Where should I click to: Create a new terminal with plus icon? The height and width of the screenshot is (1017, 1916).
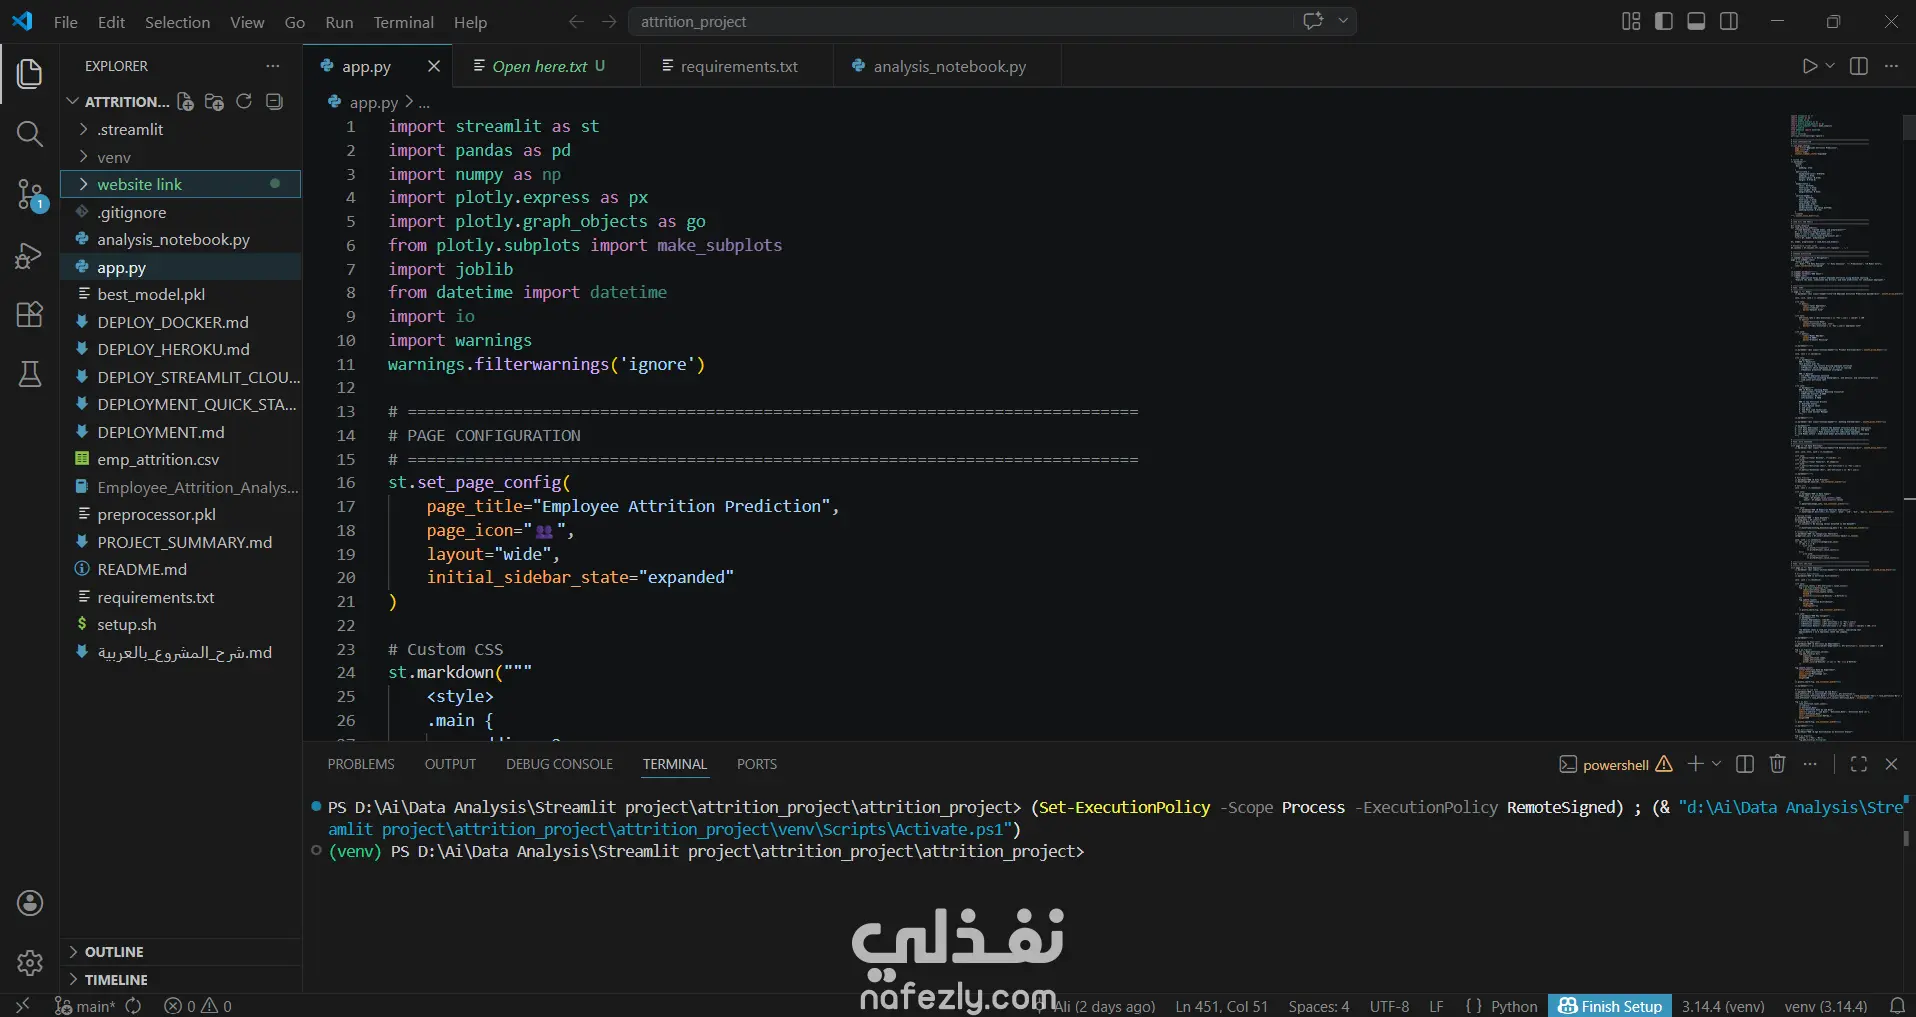[1695, 764]
